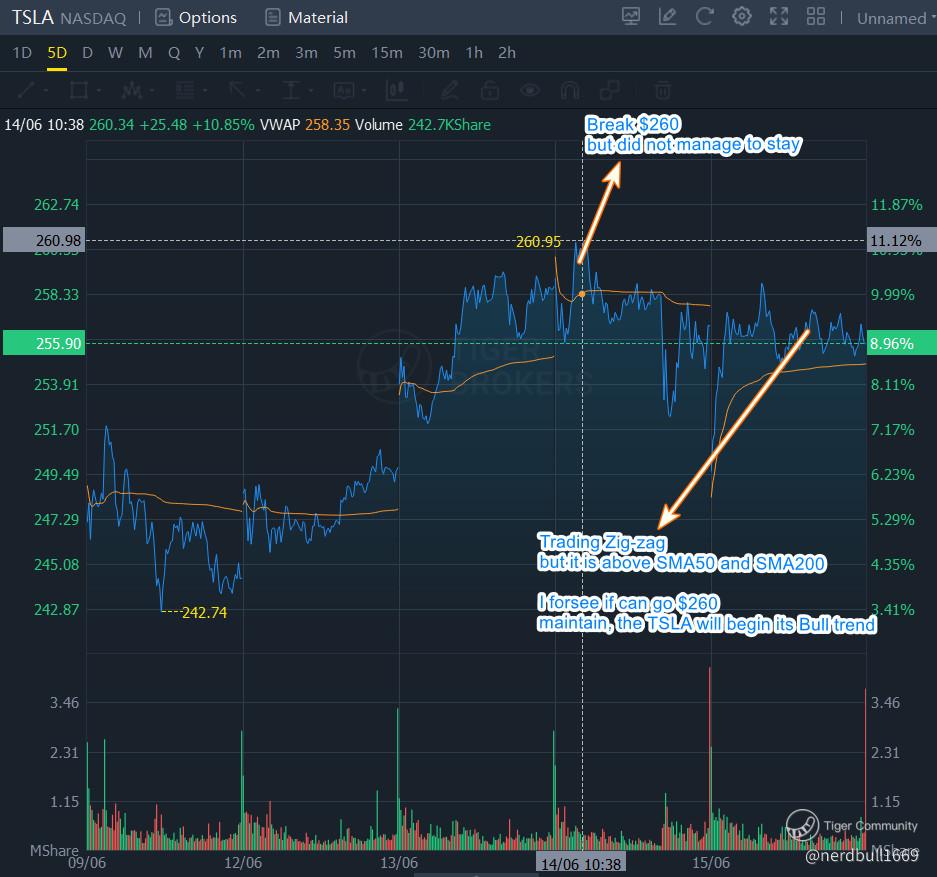Click the 15/06 date axis label
Viewport: 937px width, 877px height.
pyautogui.click(x=711, y=863)
